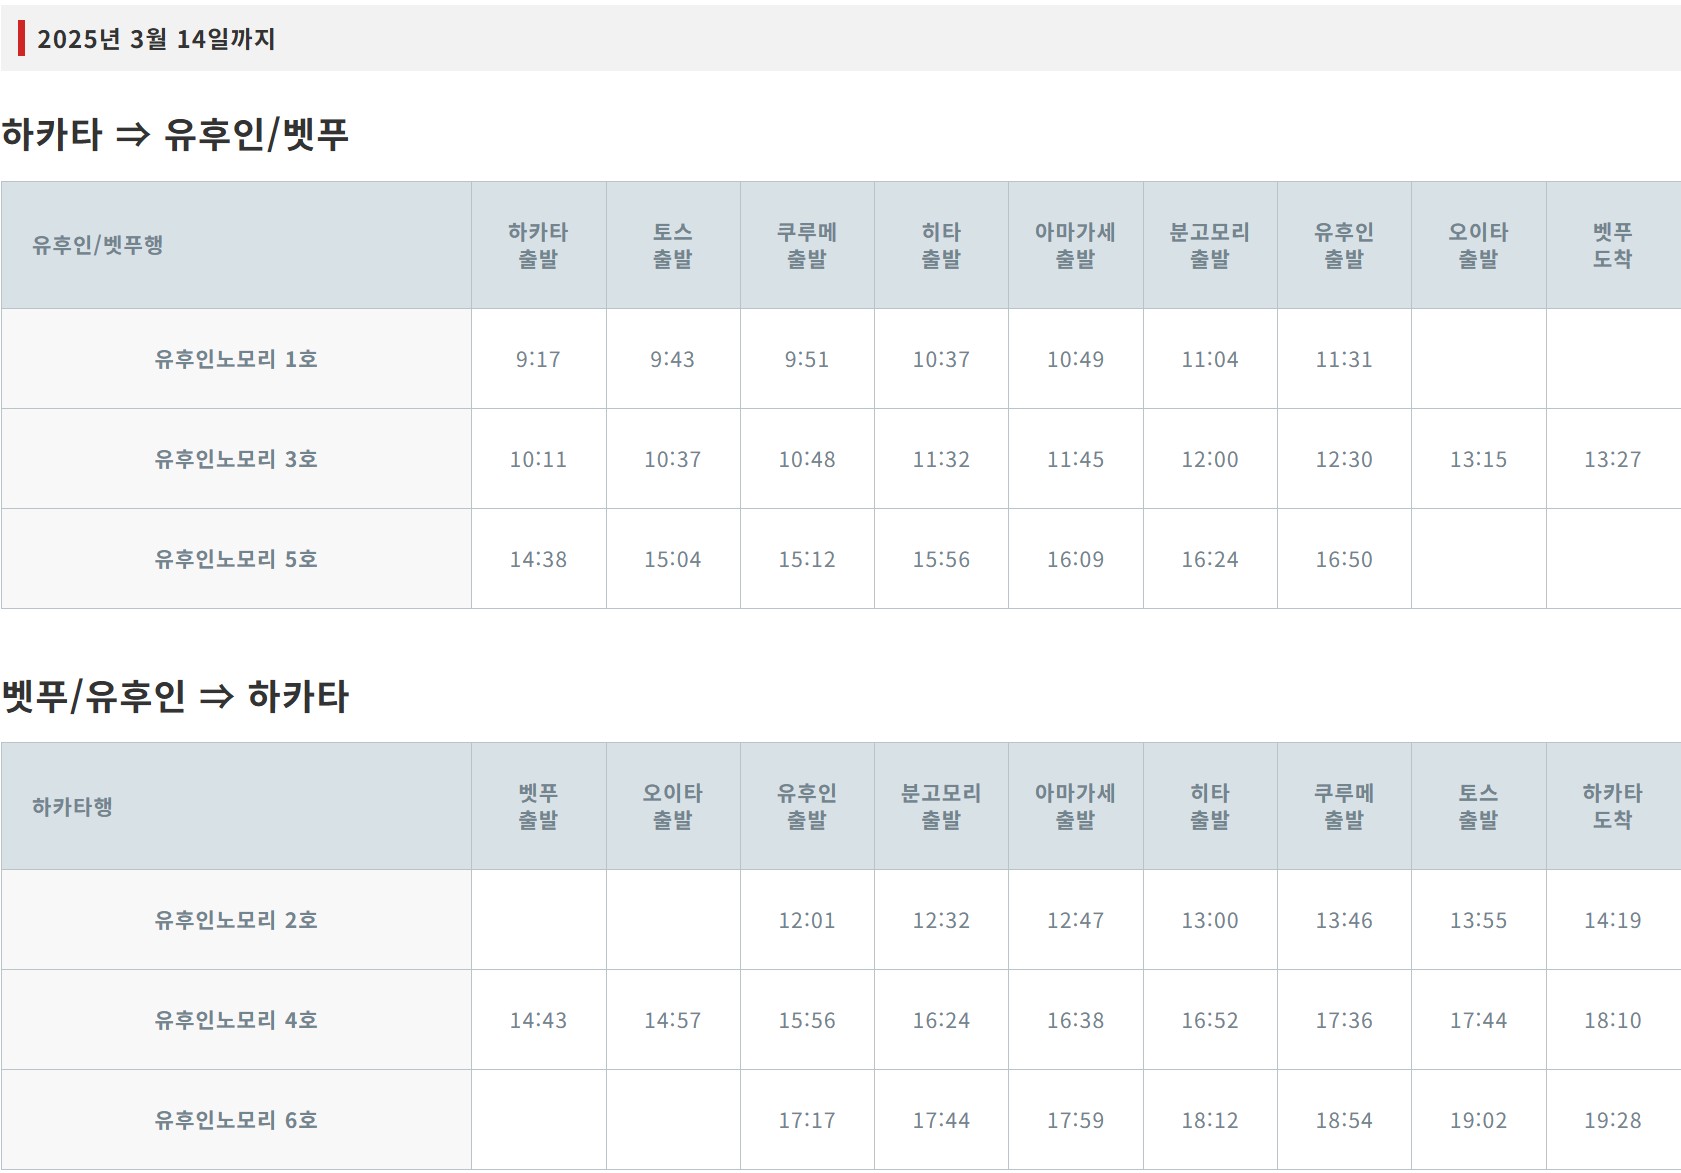Click 17:44 in the 유후인노모리 6호 row
Image resolution: width=1681 pixels, height=1173 pixels.
click(x=941, y=1120)
